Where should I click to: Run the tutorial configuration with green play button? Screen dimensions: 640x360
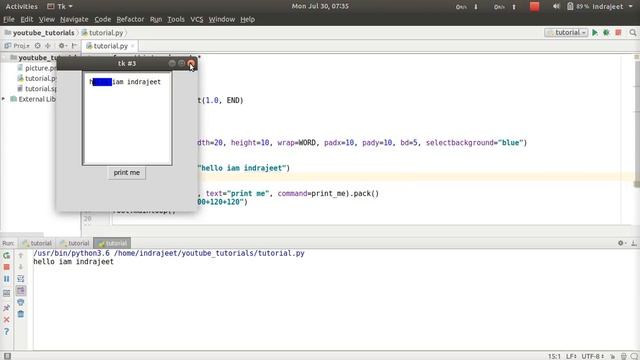click(x=595, y=33)
